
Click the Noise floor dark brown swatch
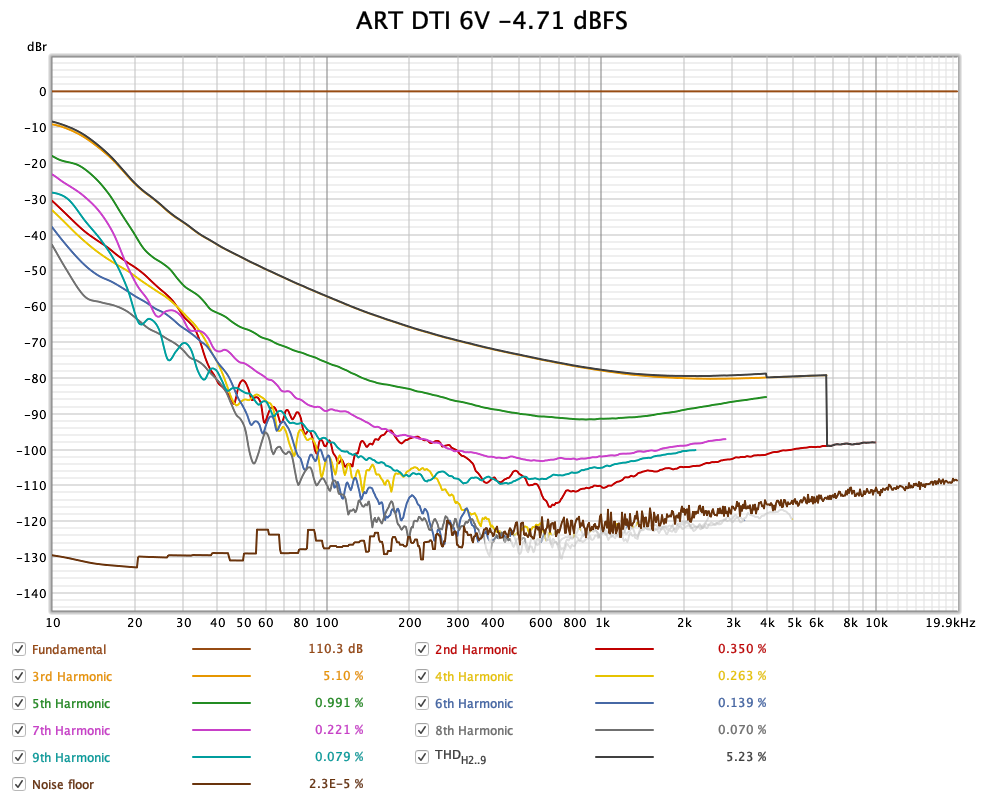pos(222,784)
